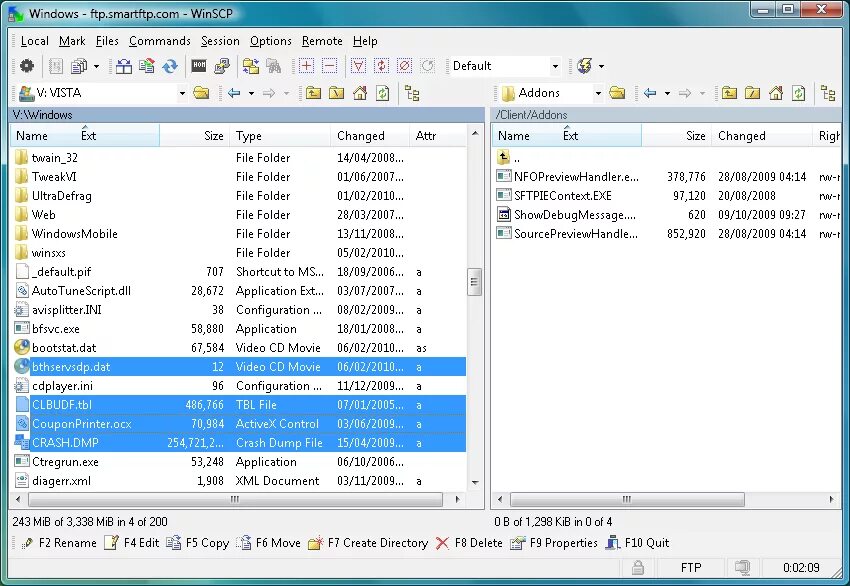Go to remote parent directory icon

(x=729, y=93)
